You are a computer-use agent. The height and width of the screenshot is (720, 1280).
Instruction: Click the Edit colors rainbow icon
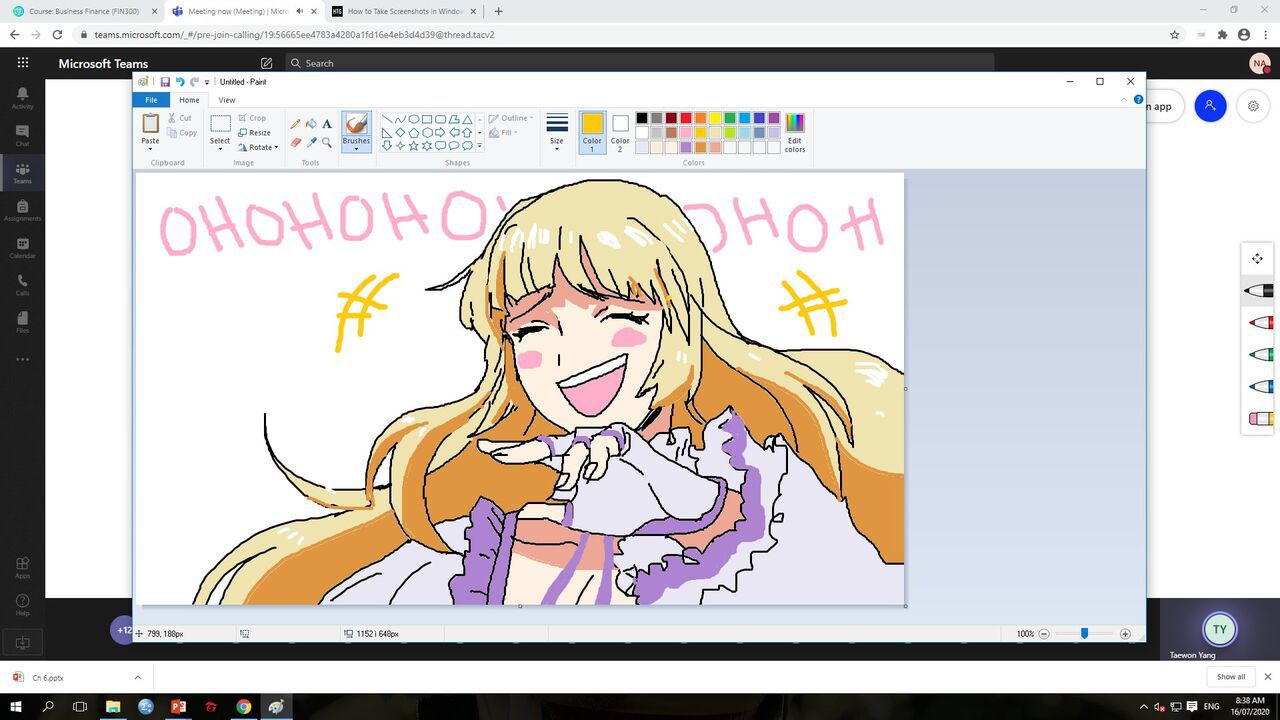click(795, 123)
